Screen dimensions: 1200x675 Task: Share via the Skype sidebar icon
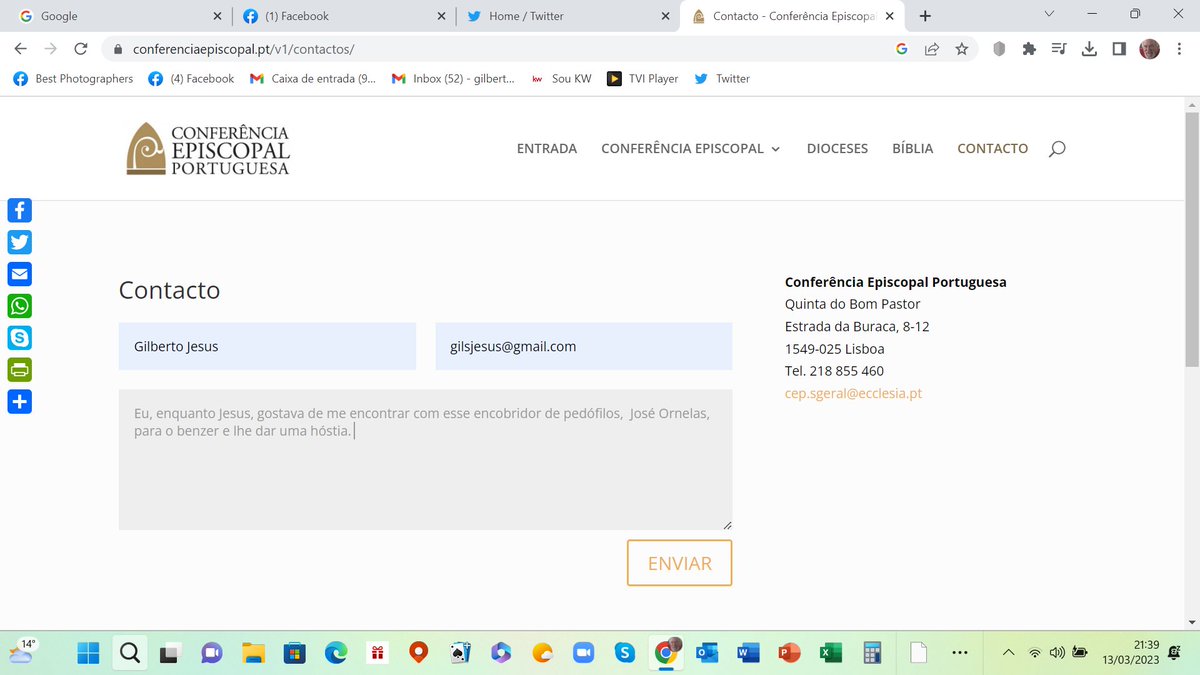[x=19, y=338]
